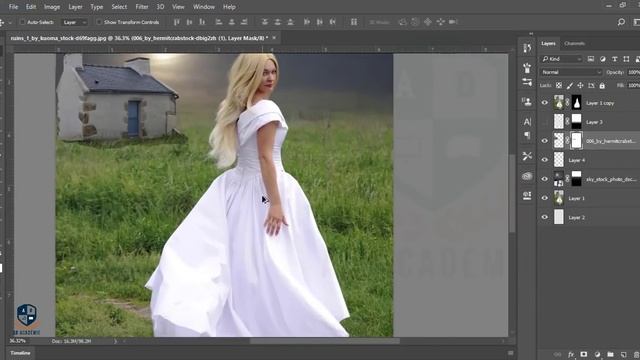
Task: Enable Show Transform Controls checkbox
Action: tap(99, 22)
